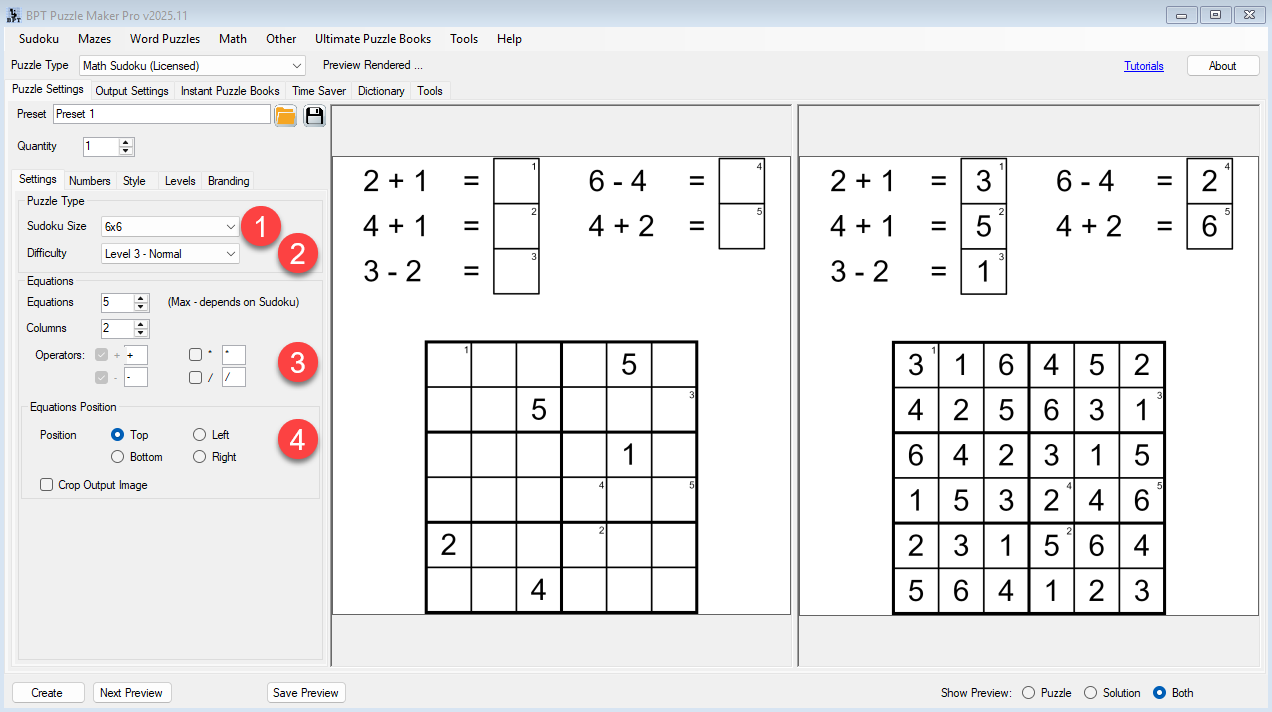Open a saved preset via folder icon
Screen dimensions: 1272x712
(x=285, y=115)
